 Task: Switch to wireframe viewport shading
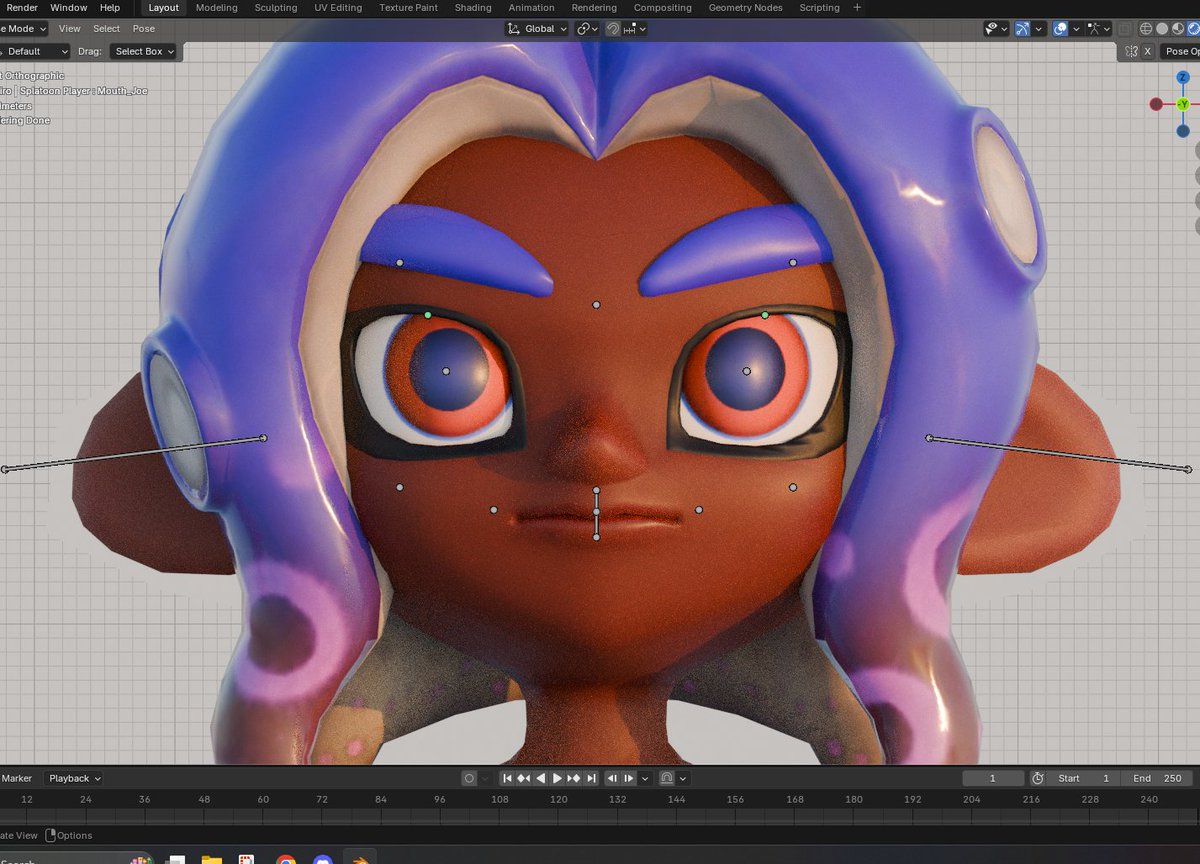(1147, 29)
